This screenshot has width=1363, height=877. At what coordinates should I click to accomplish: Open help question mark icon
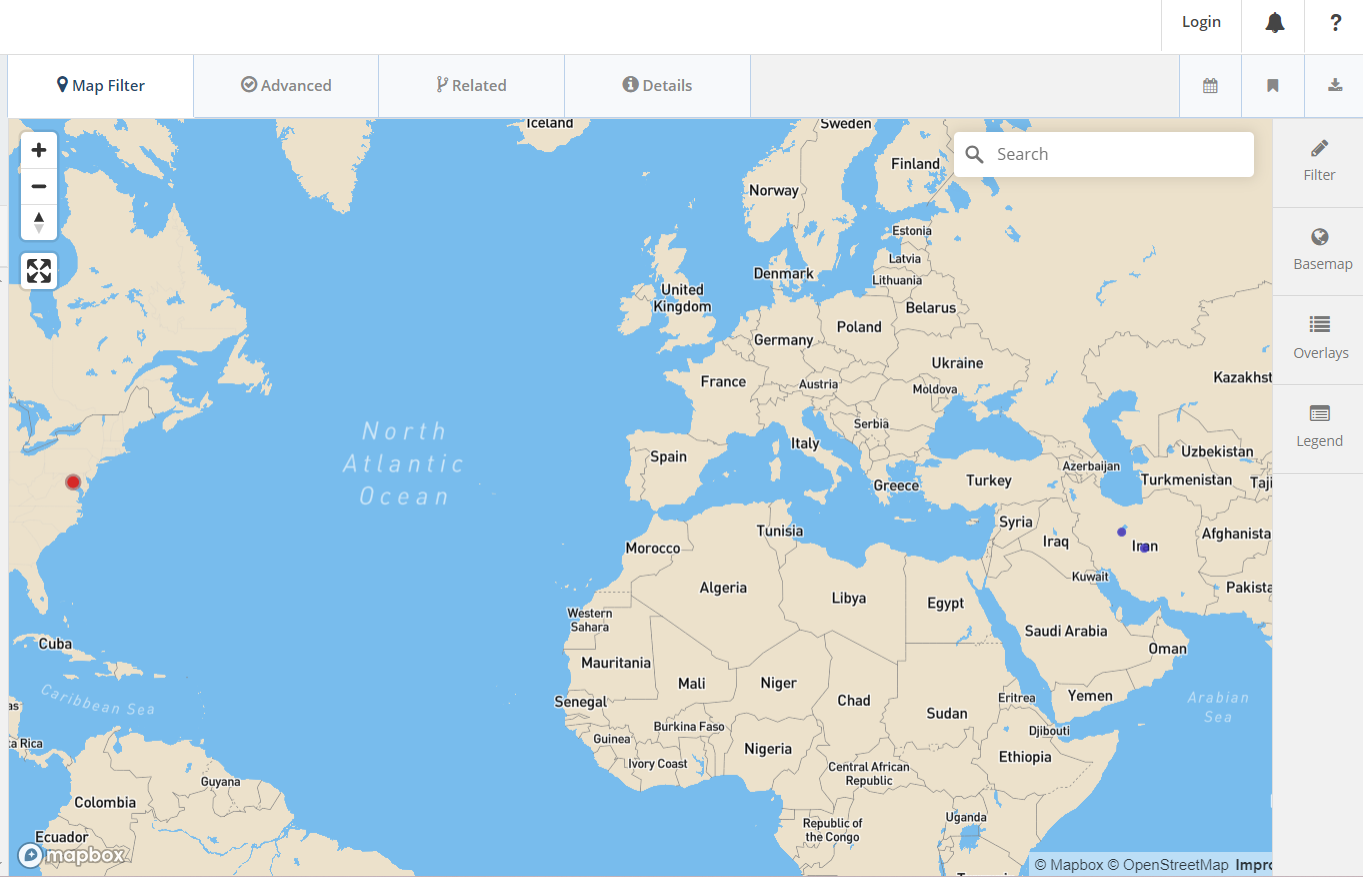(x=1335, y=23)
